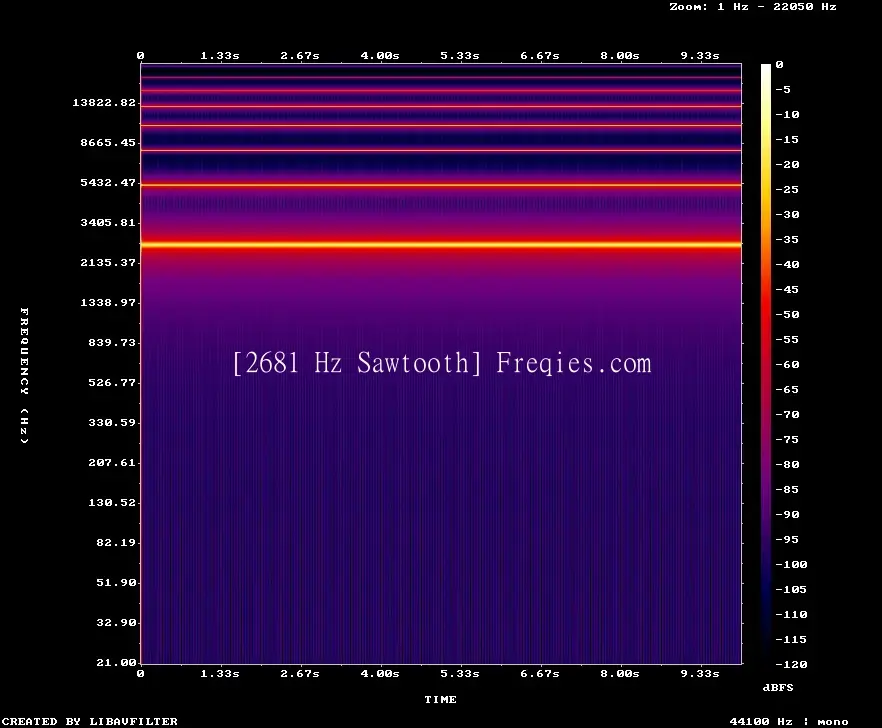882x728 pixels.
Task: Click the 207.61 frequency axis label
Action: [112, 462]
